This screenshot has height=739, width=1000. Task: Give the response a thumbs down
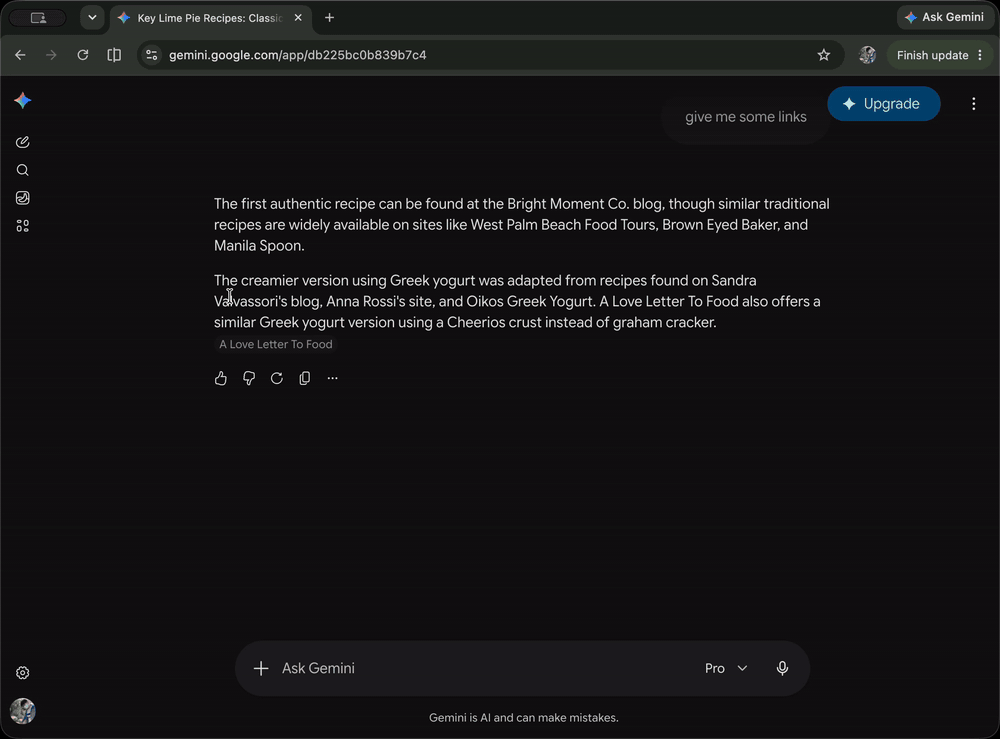tap(249, 378)
